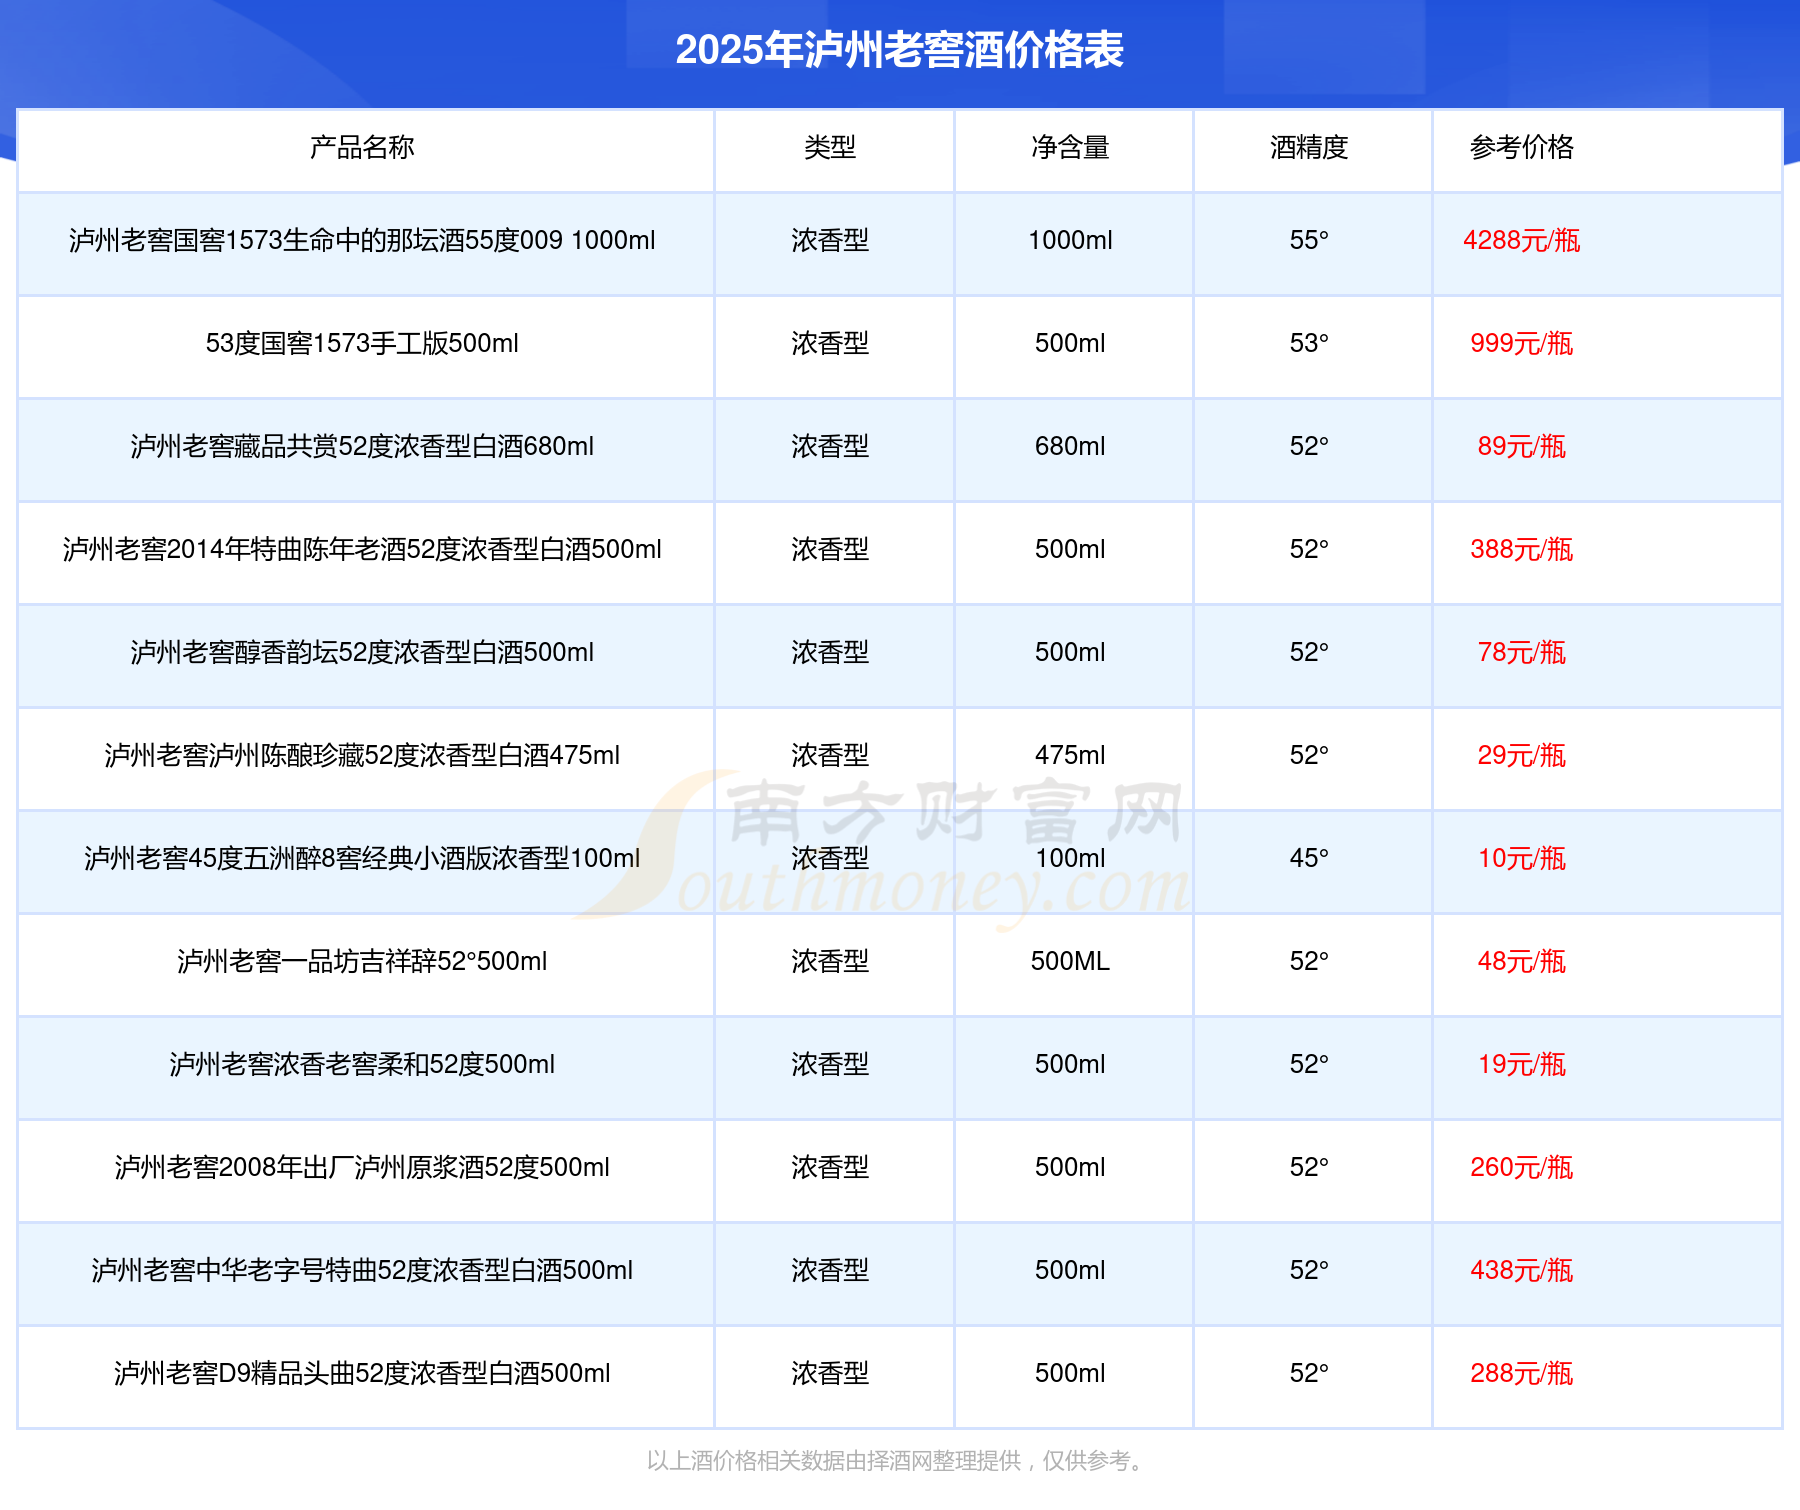The height and width of the screenshot is (1510, 1800).
Task: Select the 酒精度 column header
Action: [1309, 148]
